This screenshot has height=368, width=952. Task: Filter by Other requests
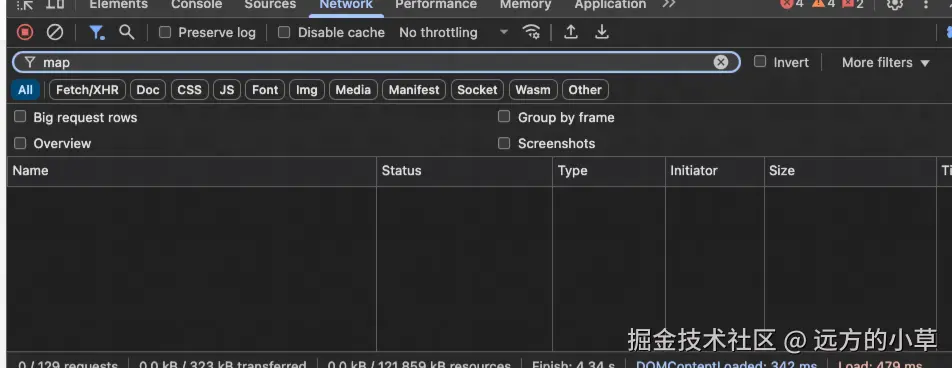[x=585, y=90]
